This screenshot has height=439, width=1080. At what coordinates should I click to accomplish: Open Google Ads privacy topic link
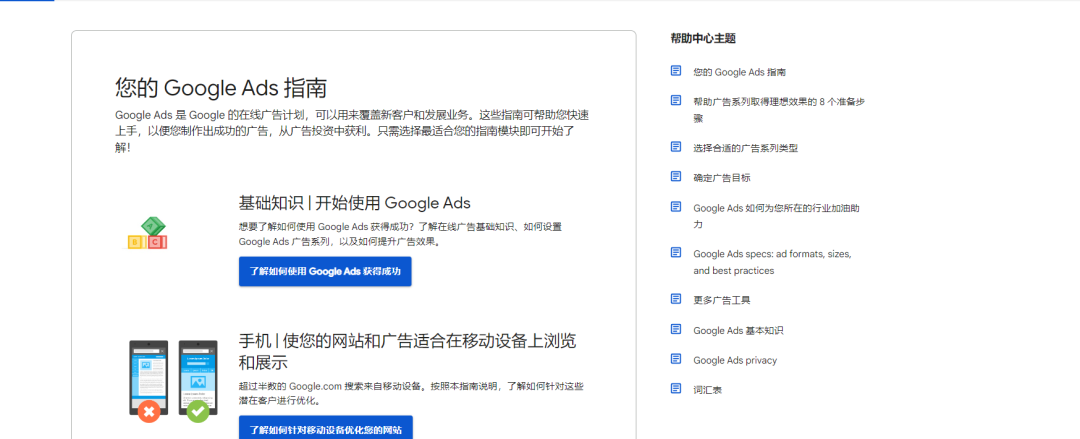click(x=735, y=360)
